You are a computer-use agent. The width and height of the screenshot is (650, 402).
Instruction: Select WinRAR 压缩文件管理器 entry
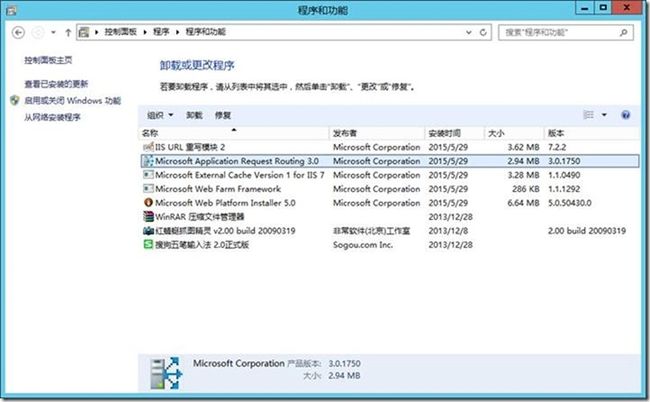tap(199, 217)
